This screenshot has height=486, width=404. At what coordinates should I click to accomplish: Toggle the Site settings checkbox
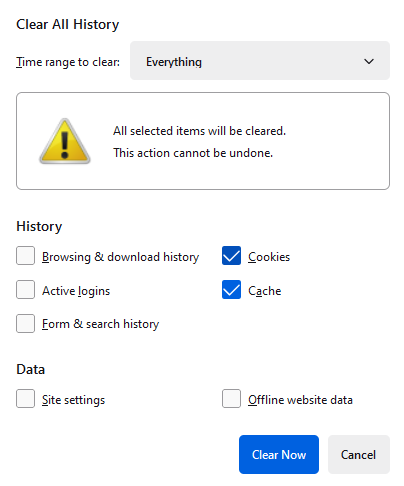click(25, 398)
